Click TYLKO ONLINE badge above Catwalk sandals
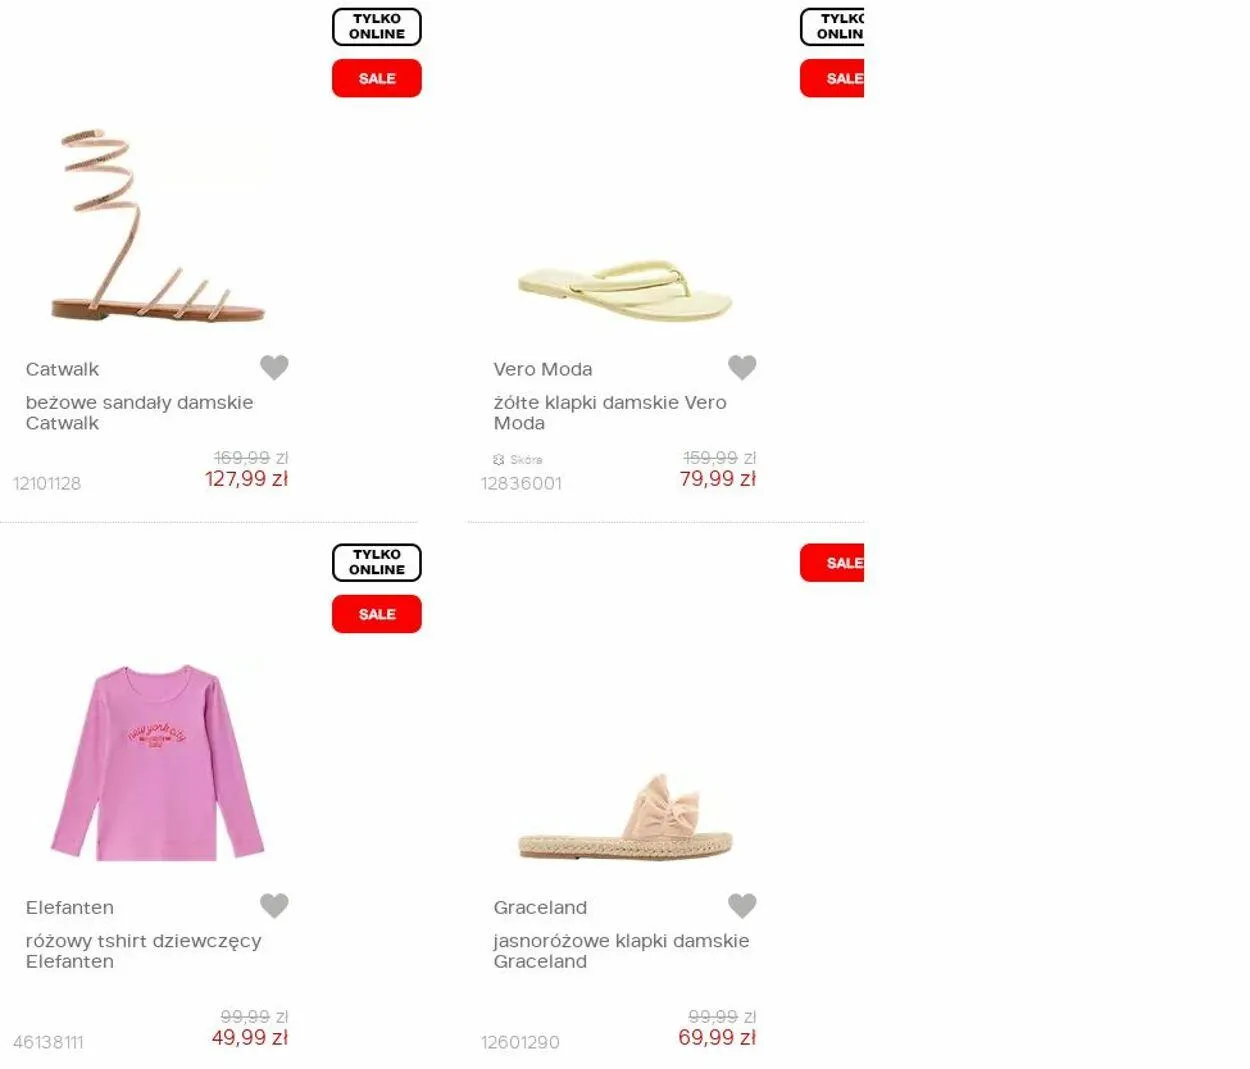The image size is (1250, 1069). coord(377,27)
